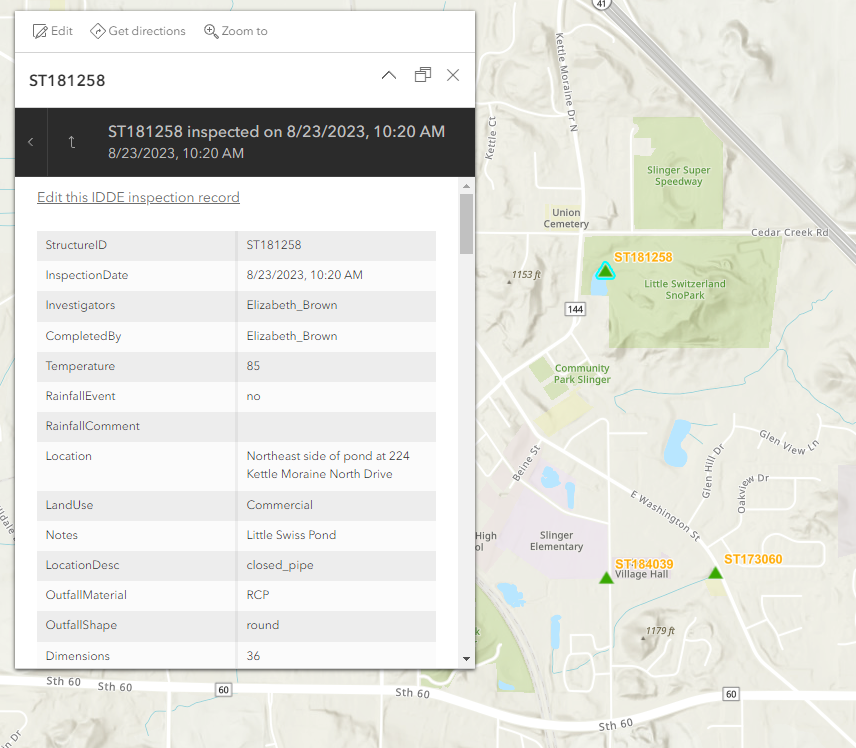856x748 pixels.
Task: Open Edit this IDDE inspection record link
Action: (138, 197)
